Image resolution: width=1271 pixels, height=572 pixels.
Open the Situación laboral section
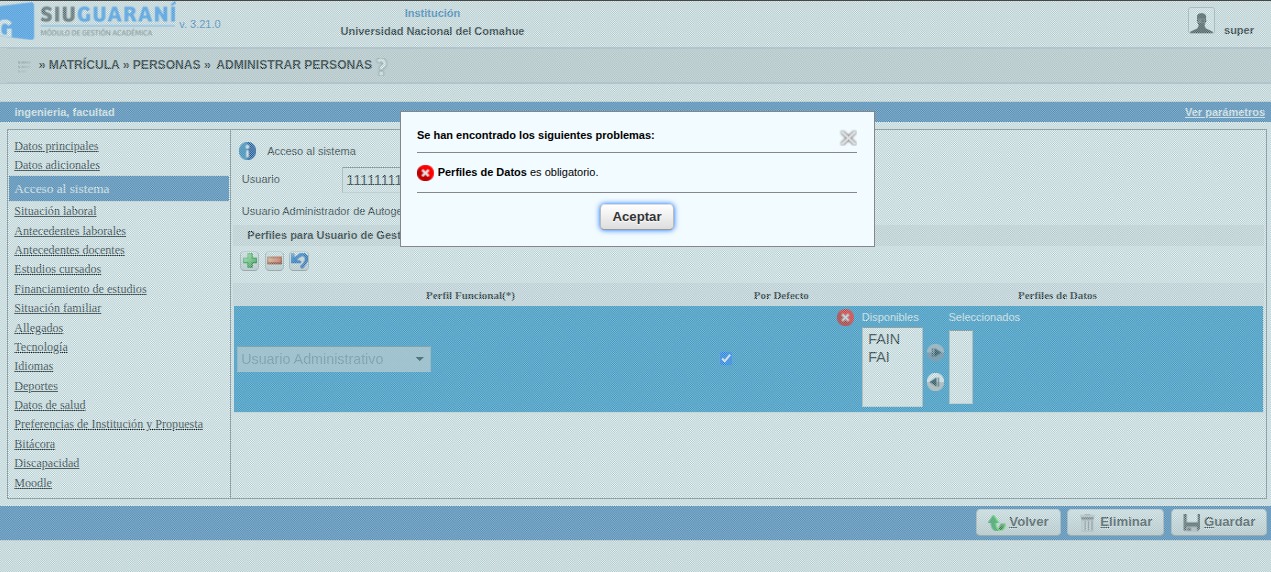(55, 211)
